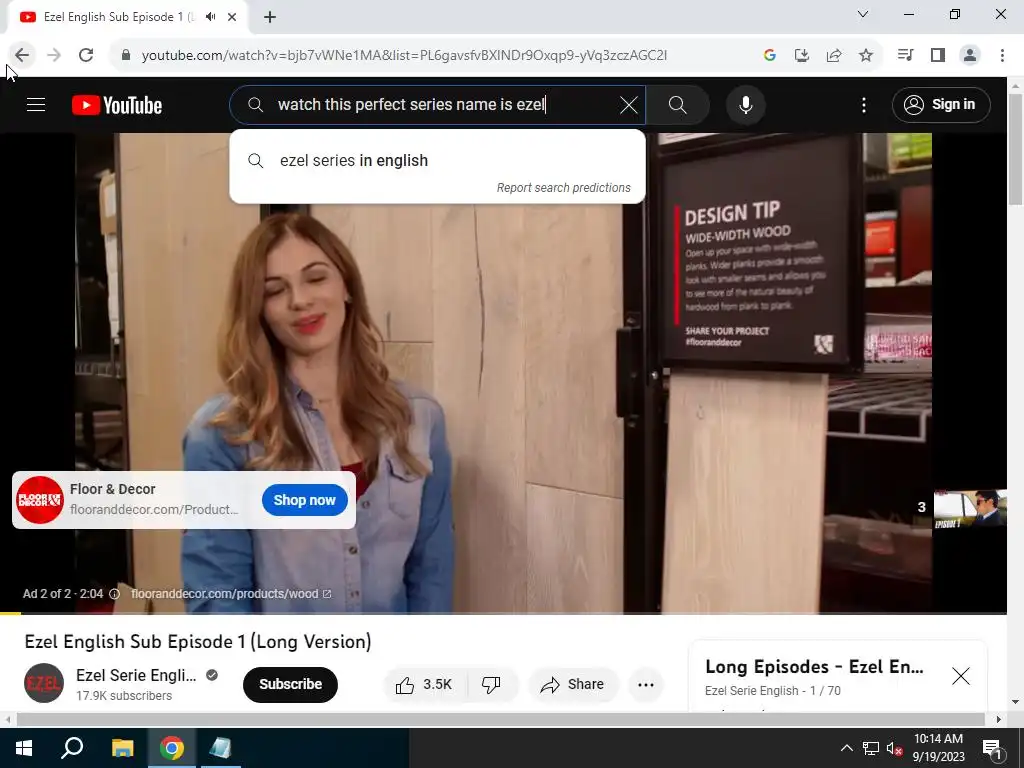The height and width of the screenshot is (768, 1024).
Task: Click the address bar URL
Action: 404,56
